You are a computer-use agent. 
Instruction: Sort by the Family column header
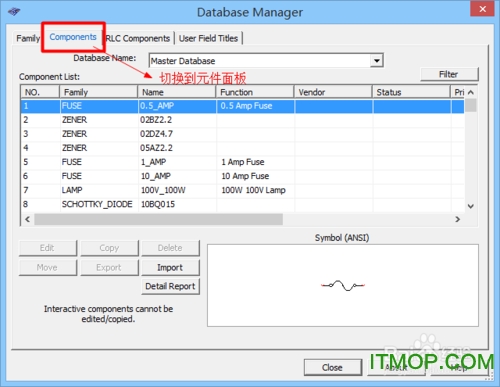(99, 92)
